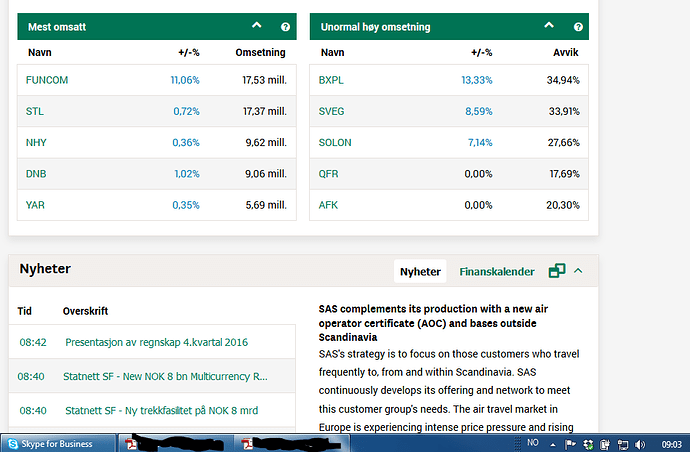
Task: Open the FUNCOM stock link
Action: [x=47, y=80]
